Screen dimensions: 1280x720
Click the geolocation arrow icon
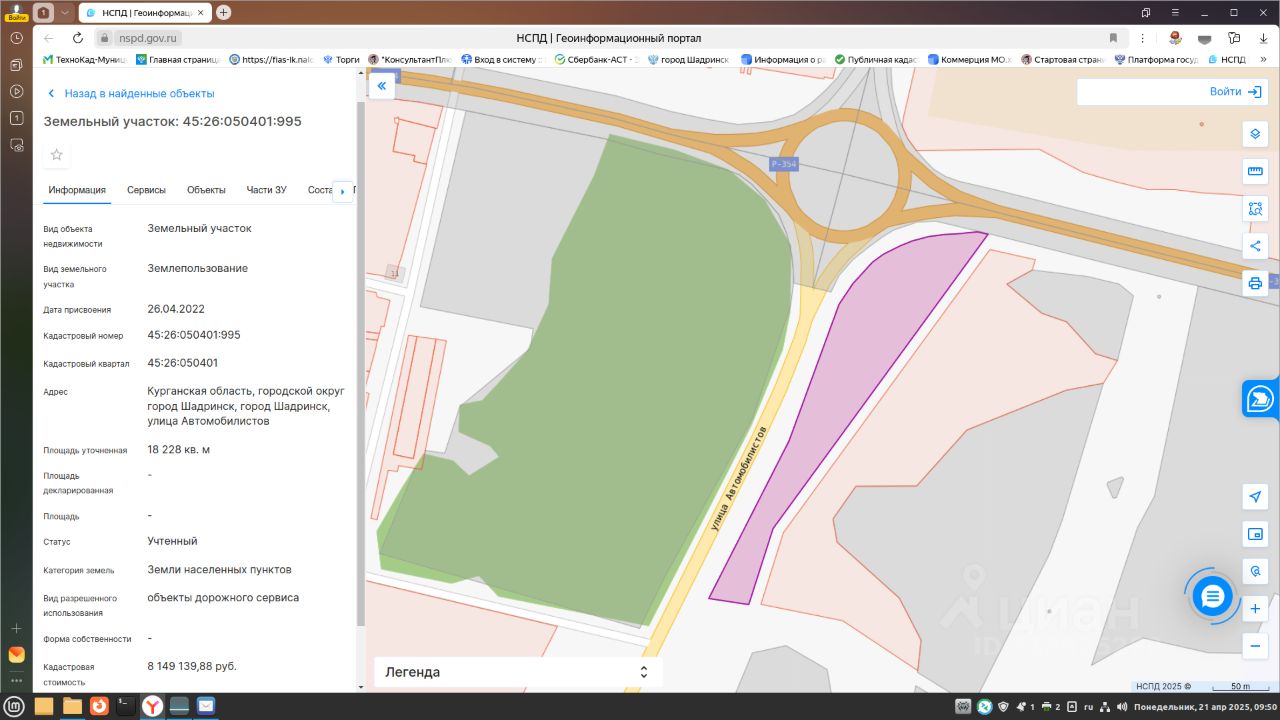tap(1255, 497)
